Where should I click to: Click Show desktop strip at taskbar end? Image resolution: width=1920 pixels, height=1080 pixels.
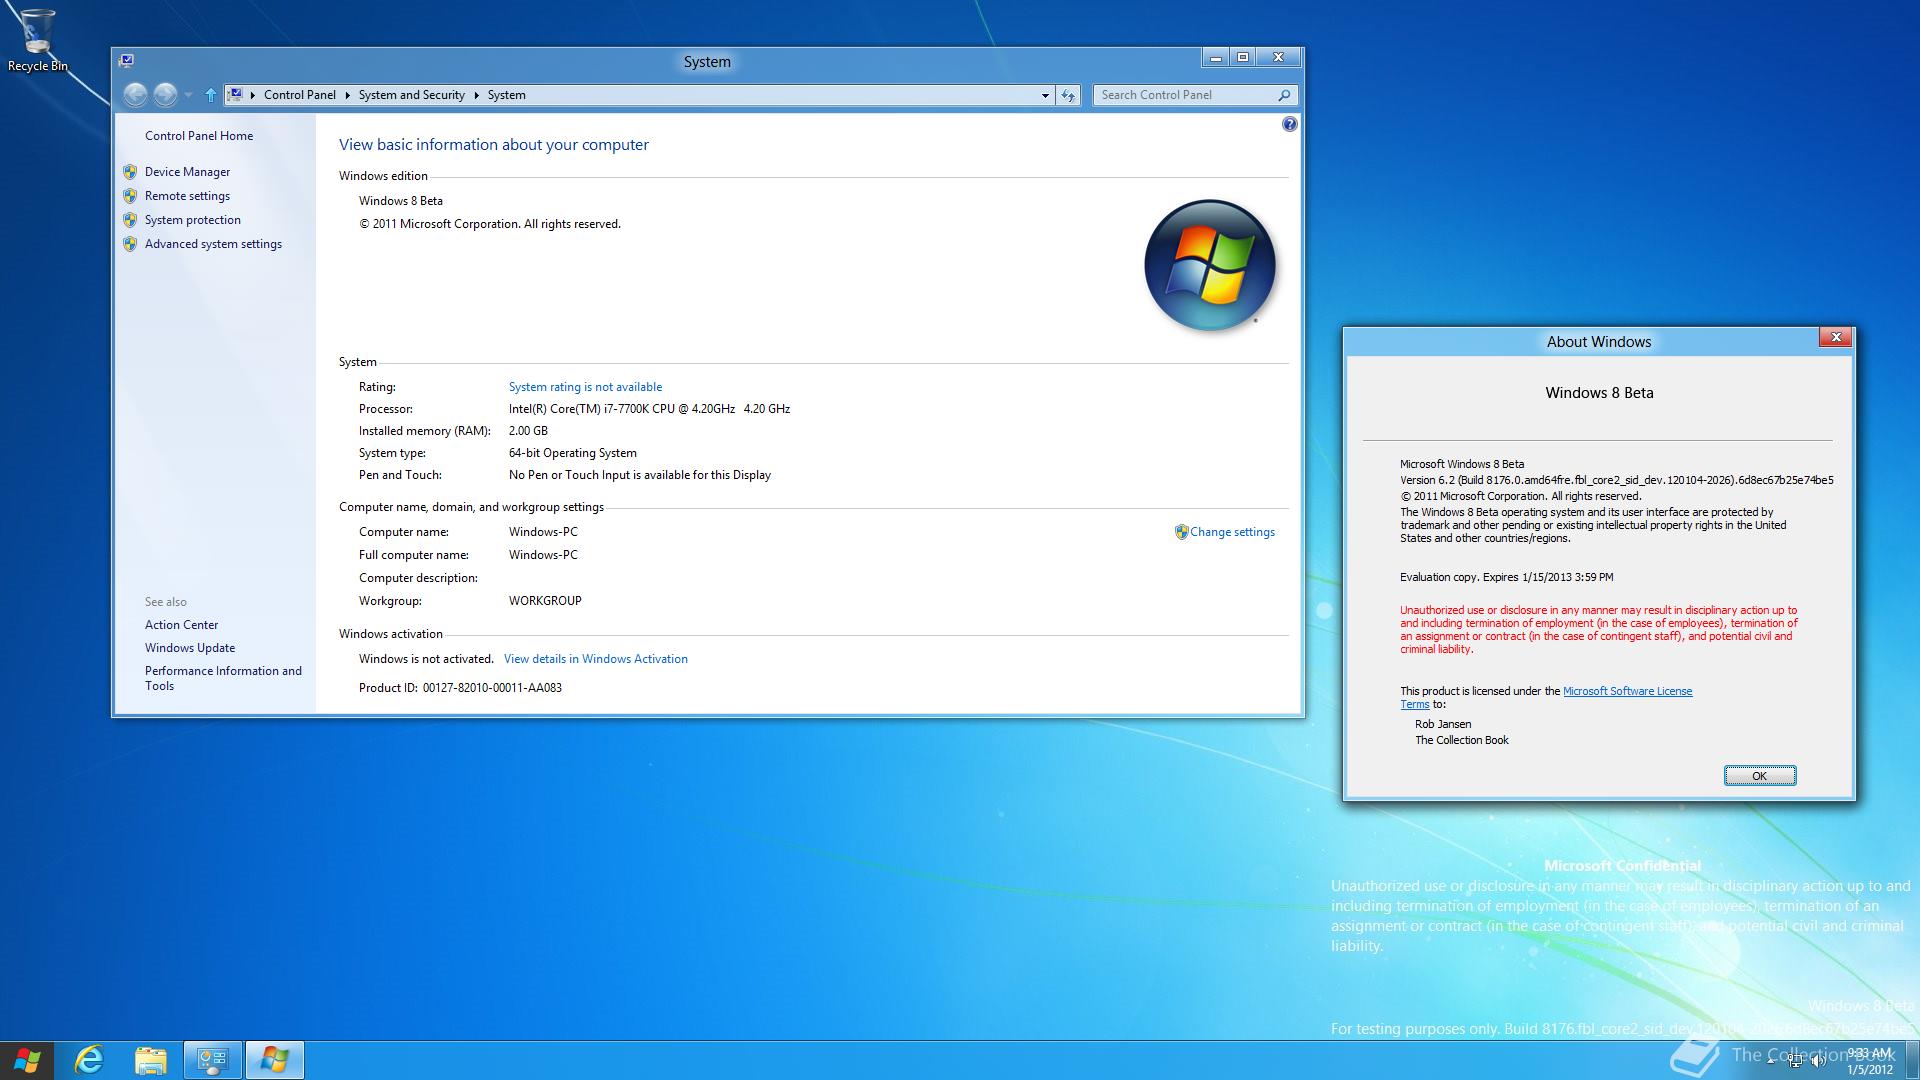(x=1914, y=1060)
